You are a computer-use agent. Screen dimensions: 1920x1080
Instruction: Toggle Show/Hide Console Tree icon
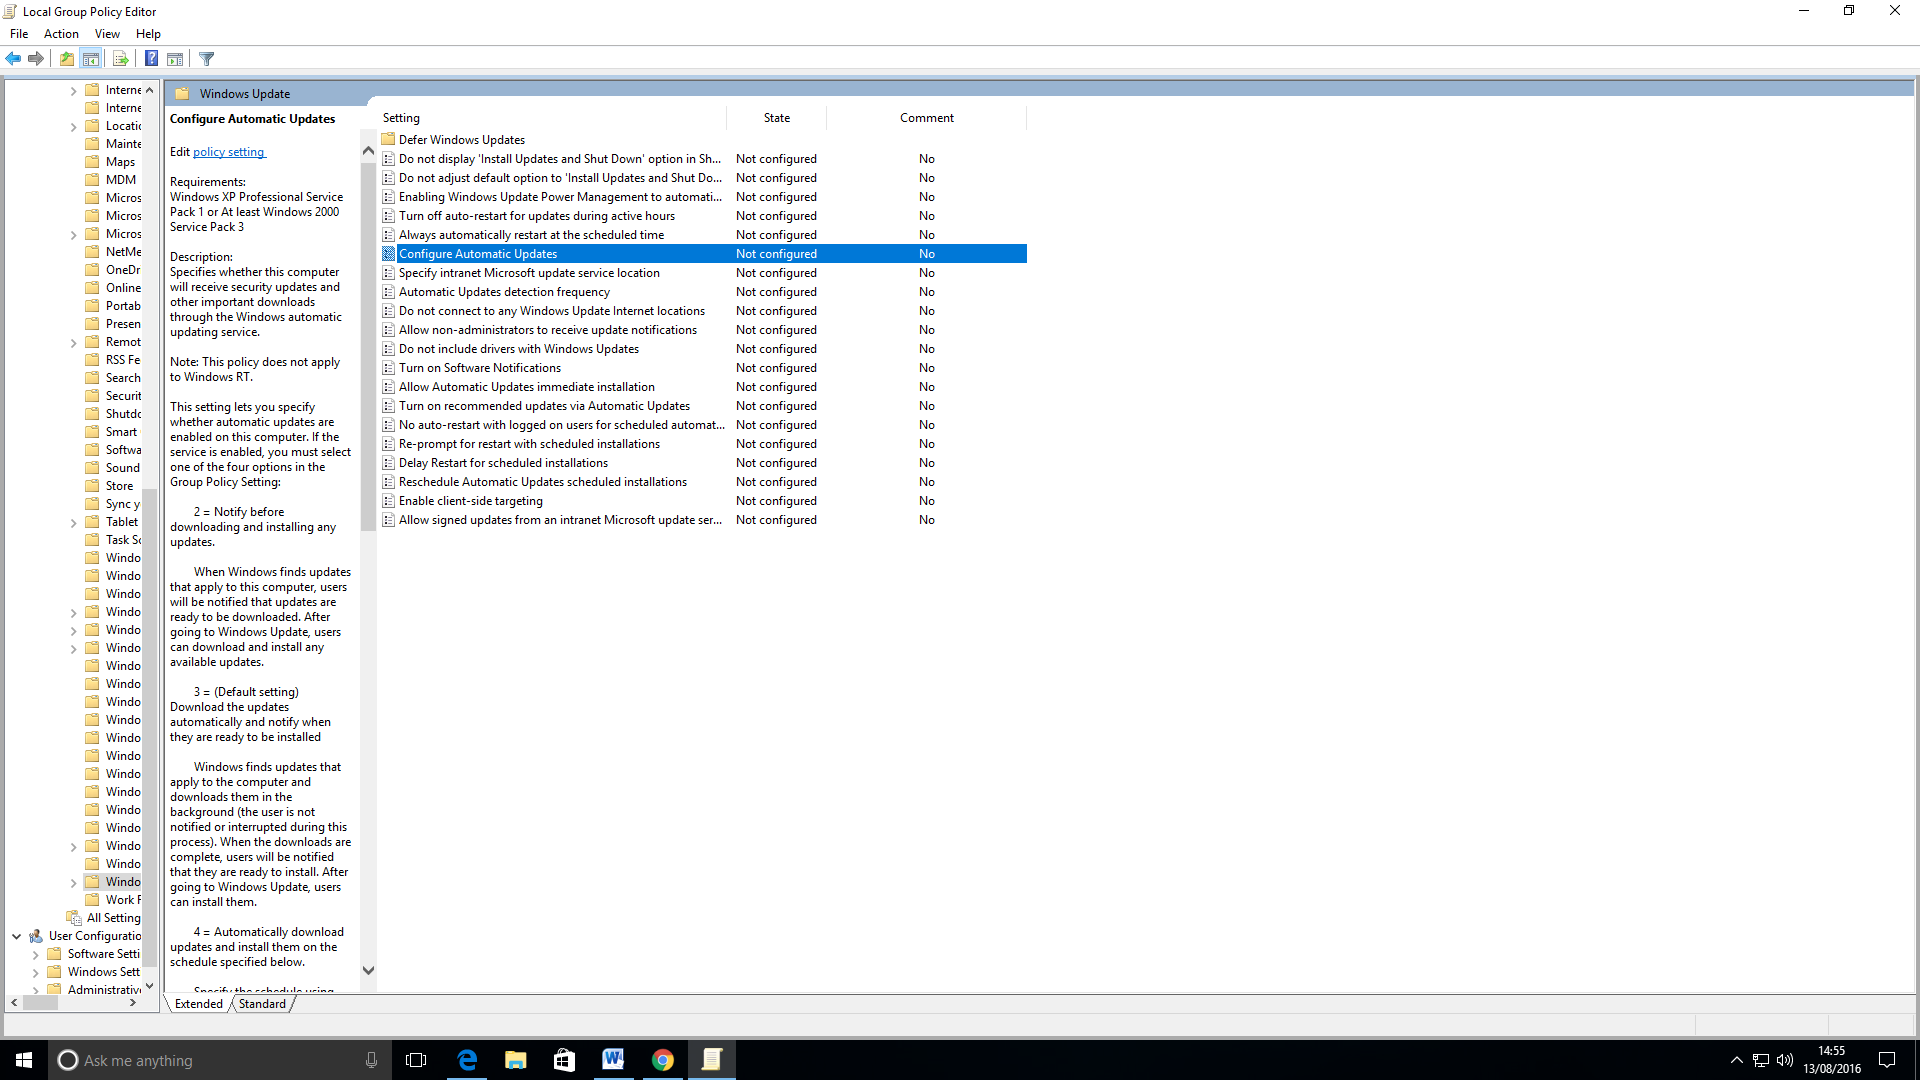point(91,59)
